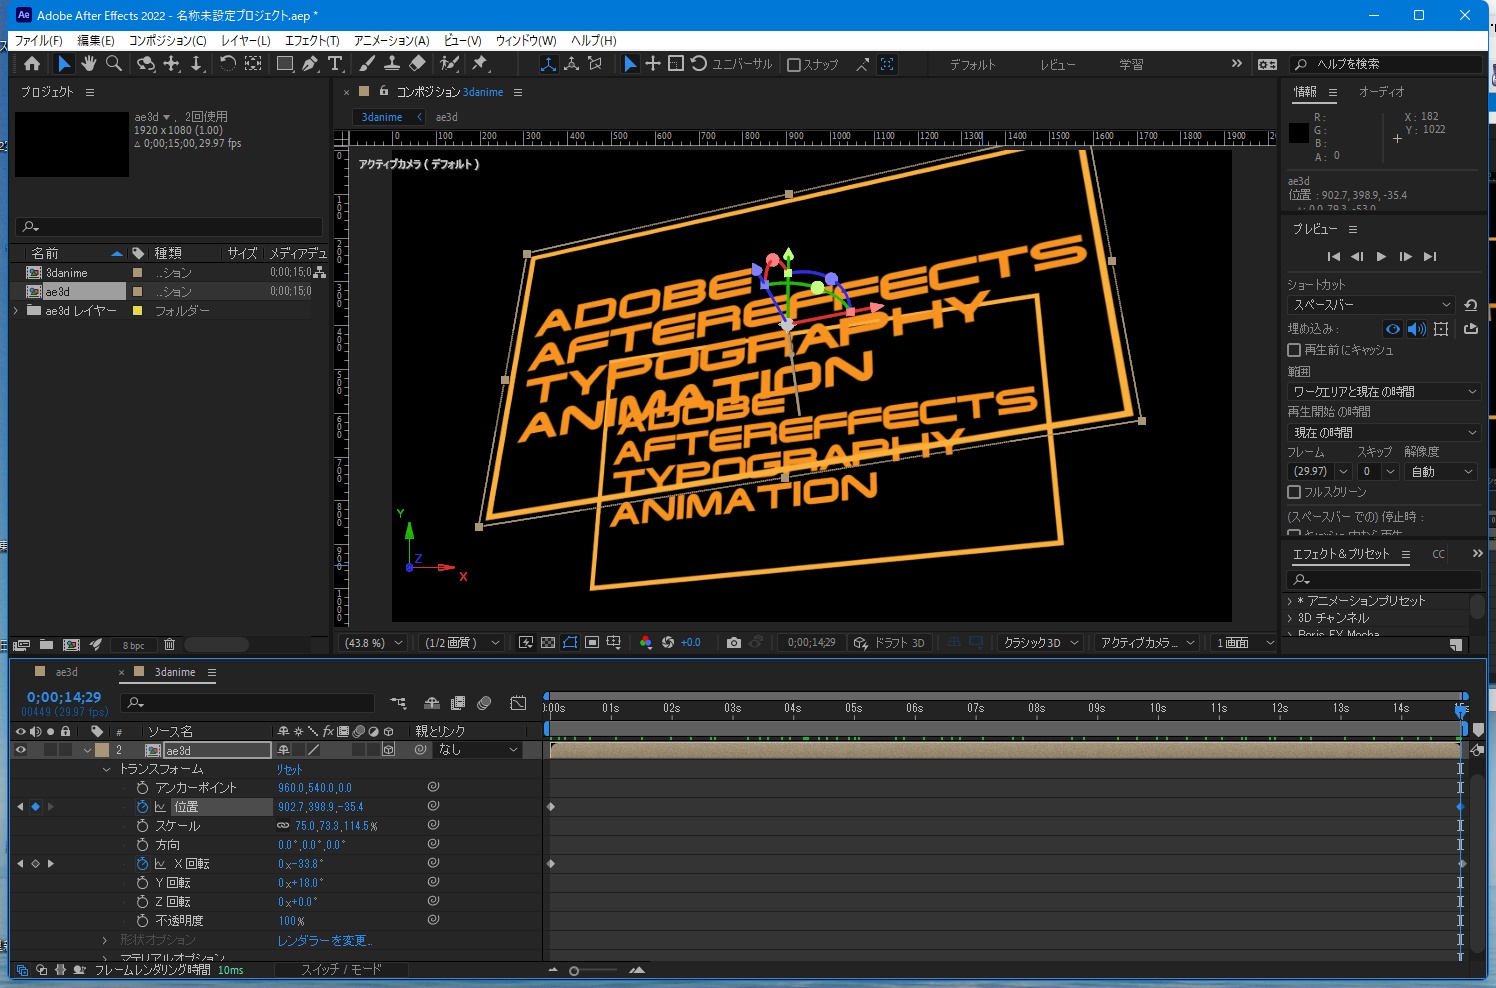Toggle the スケール stopwatch
This screenshot has width=1496, height=988.
142,826
